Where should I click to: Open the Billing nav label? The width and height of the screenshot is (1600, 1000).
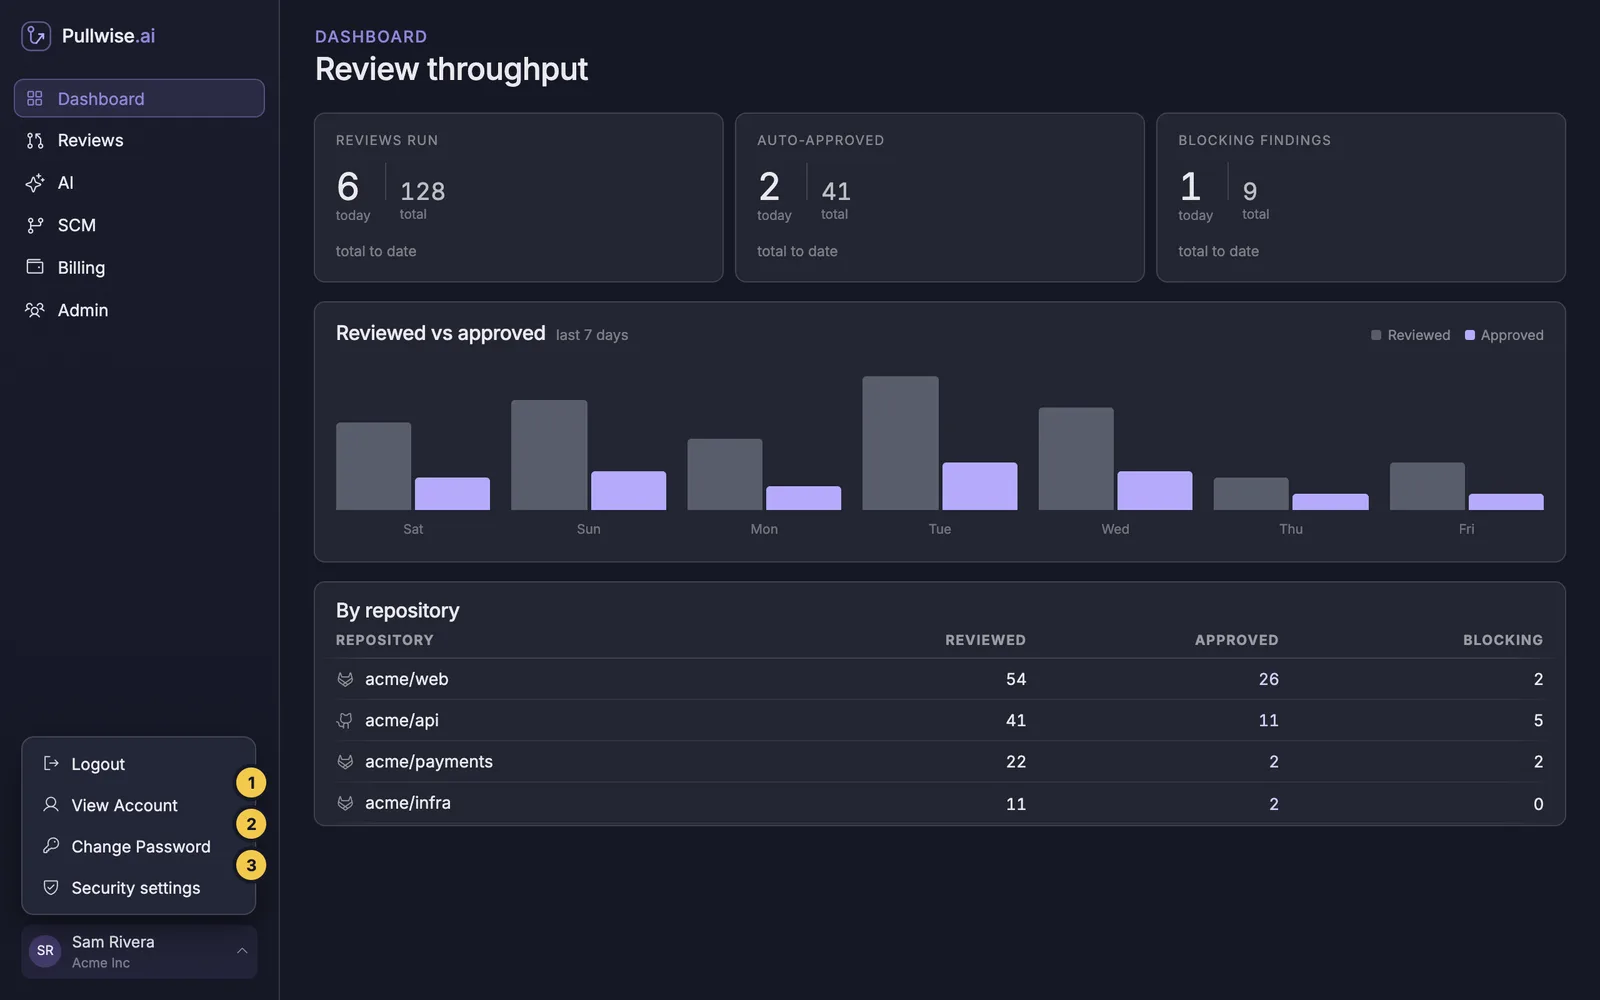81,268
